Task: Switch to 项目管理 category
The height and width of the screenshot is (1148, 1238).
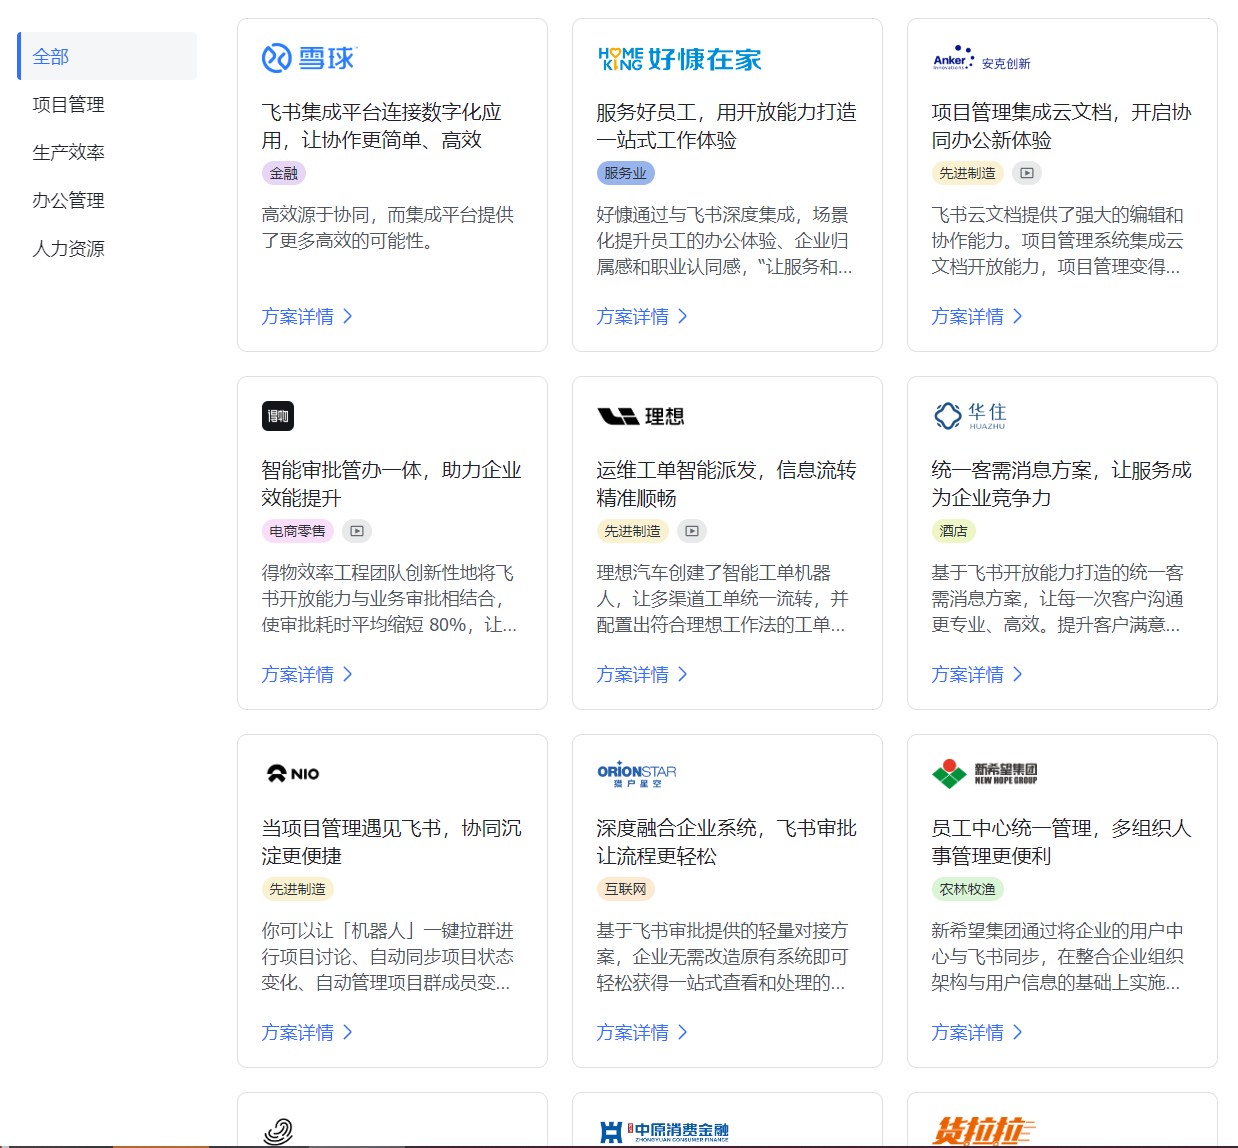Action: (x=68, y=105)
